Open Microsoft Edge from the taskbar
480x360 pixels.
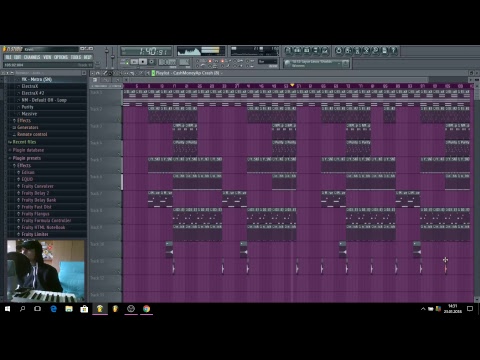click(x=53, y=309)
